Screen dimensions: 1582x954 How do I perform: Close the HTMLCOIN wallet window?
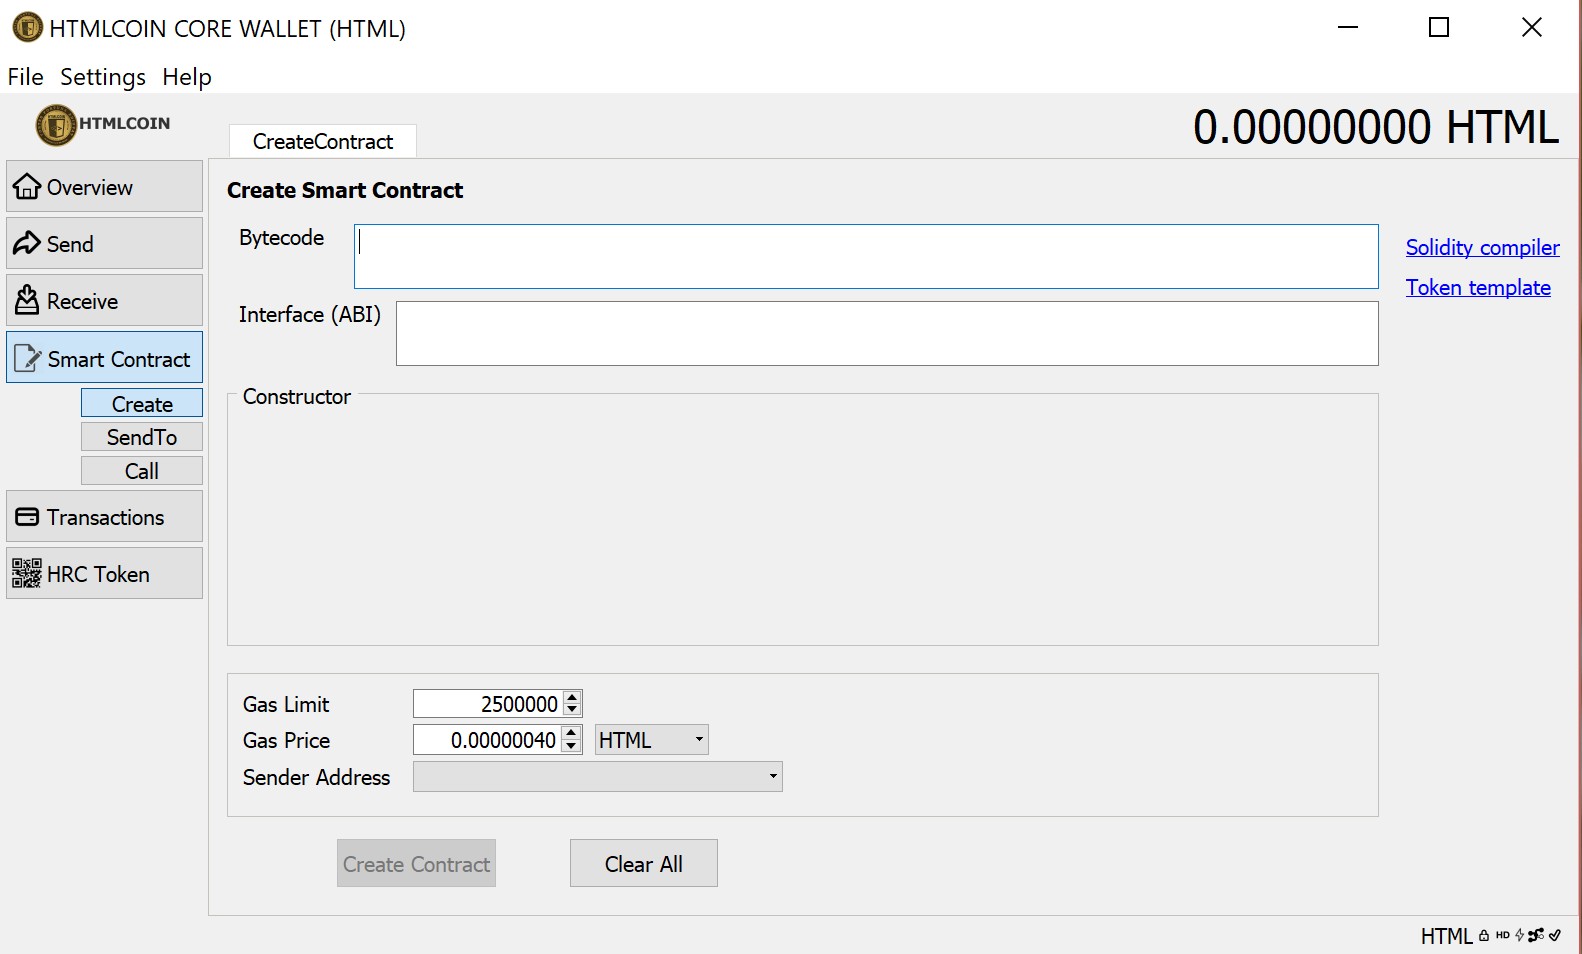pyautogui.click(x=1532, y=27)
